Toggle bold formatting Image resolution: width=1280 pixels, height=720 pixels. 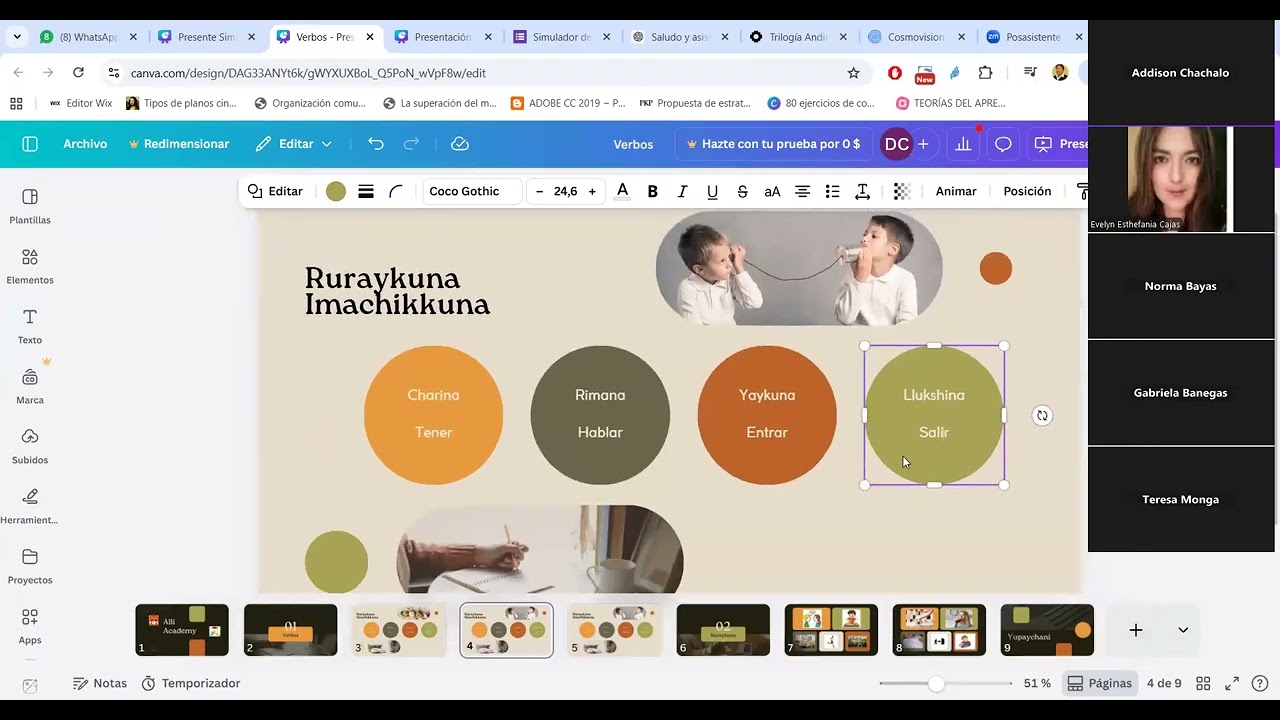(x=652, y=191)
